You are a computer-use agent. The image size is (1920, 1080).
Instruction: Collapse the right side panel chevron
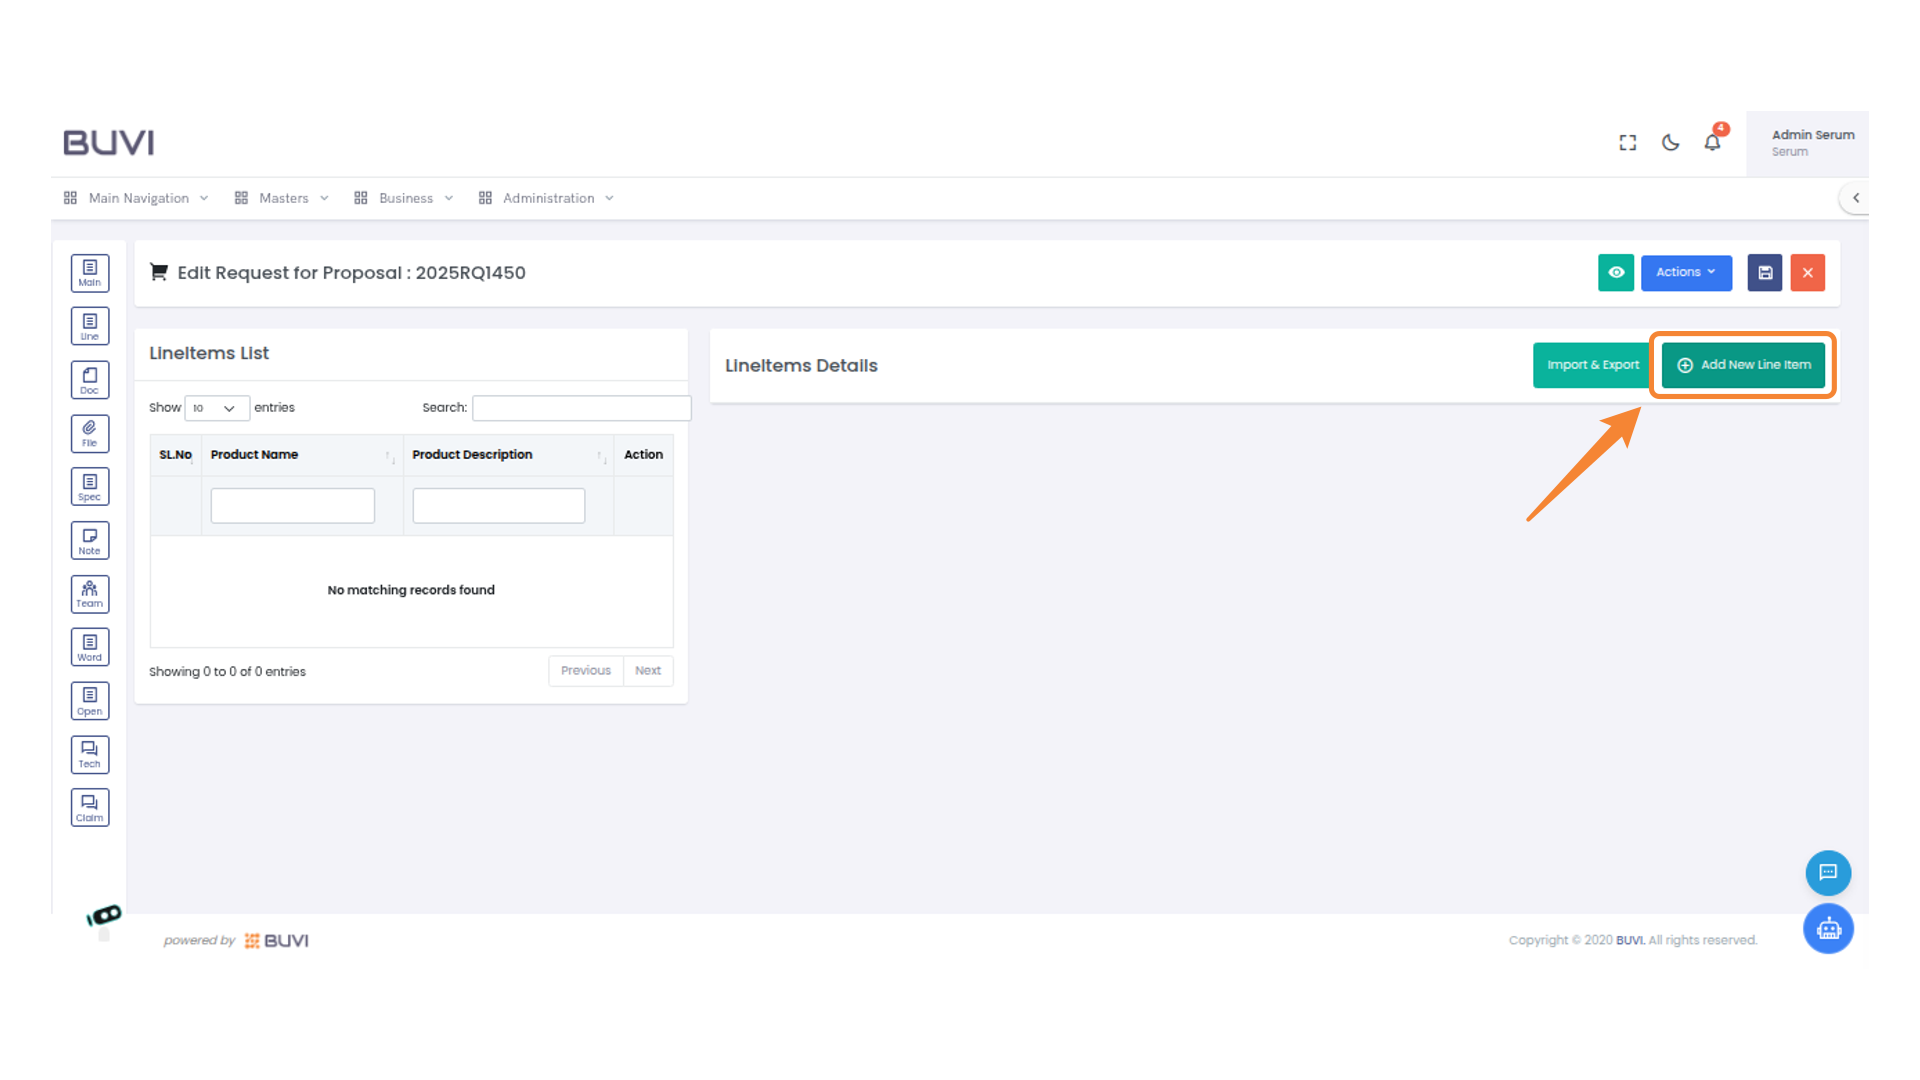point(1856,198)
